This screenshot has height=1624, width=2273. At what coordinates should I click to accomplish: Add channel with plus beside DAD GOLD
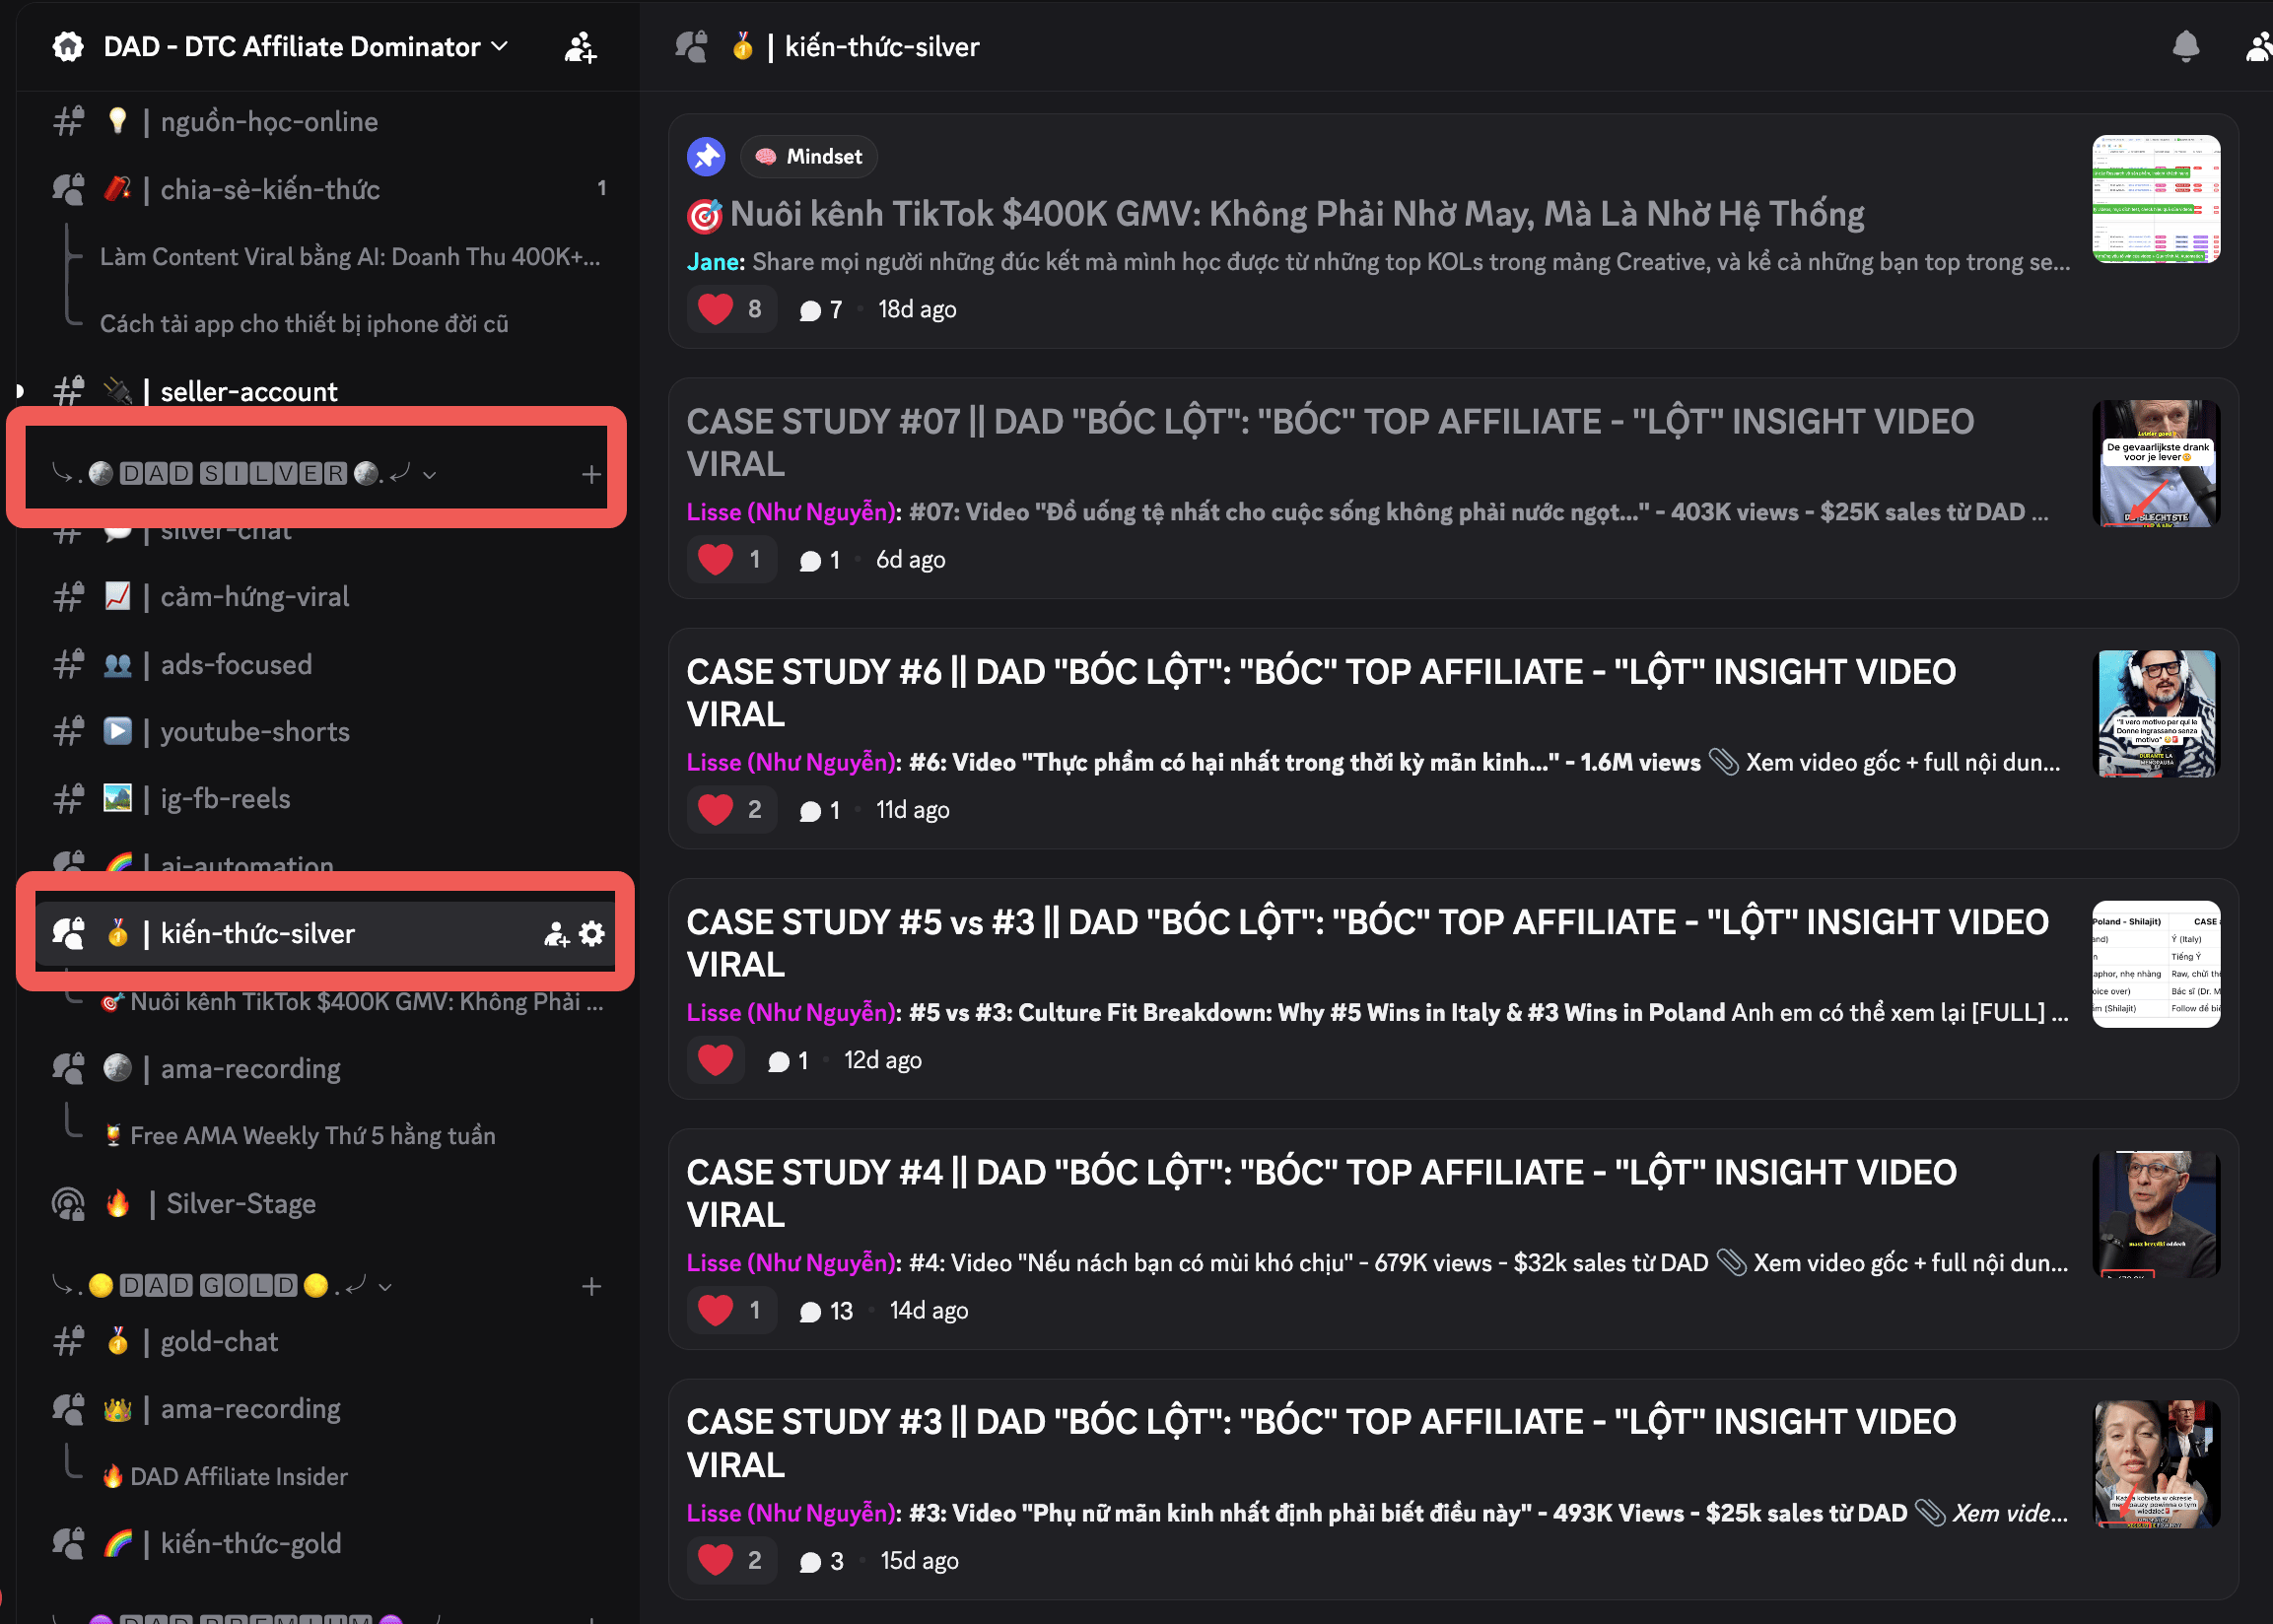click(591, 1286)
